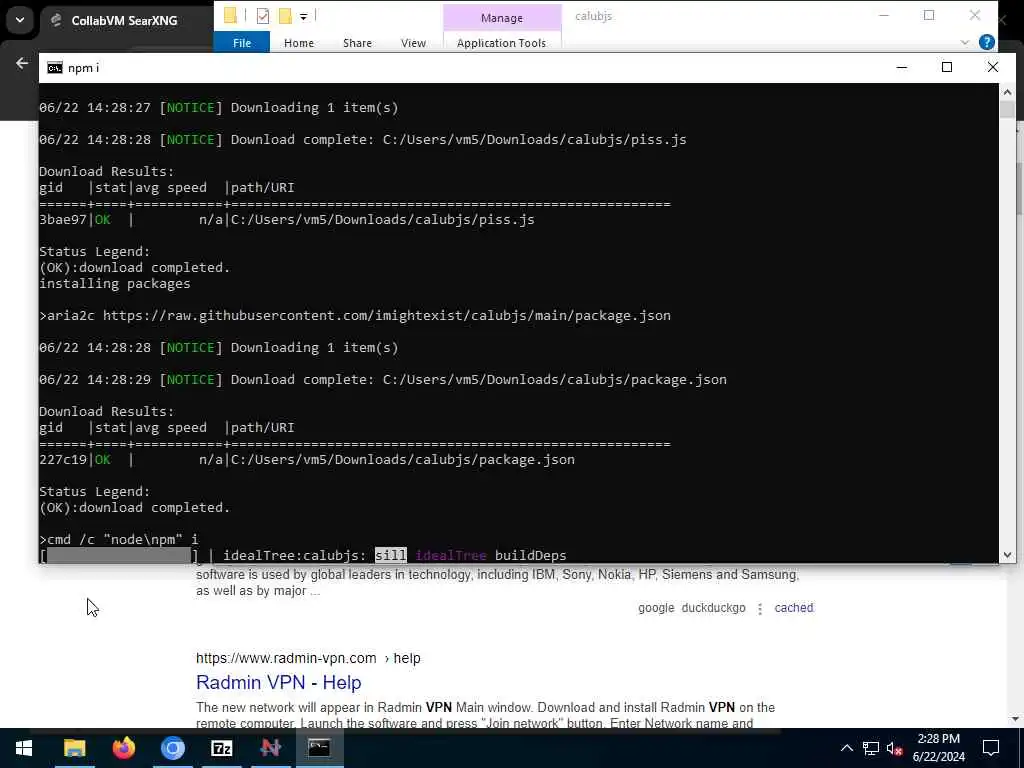
Task: Close the npm i console window
Action: 992,67
